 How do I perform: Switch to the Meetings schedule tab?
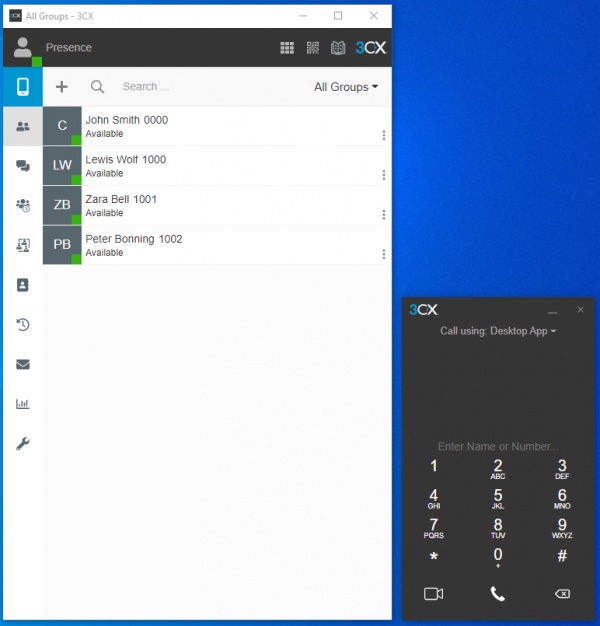22,205
